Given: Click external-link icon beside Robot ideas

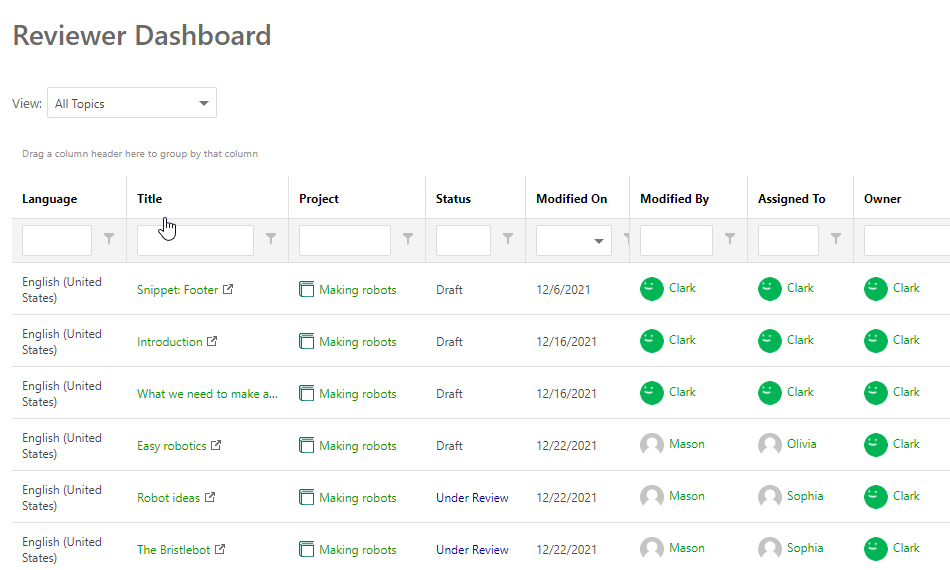Looking at the screenshot, I should (x=210, y=497).
